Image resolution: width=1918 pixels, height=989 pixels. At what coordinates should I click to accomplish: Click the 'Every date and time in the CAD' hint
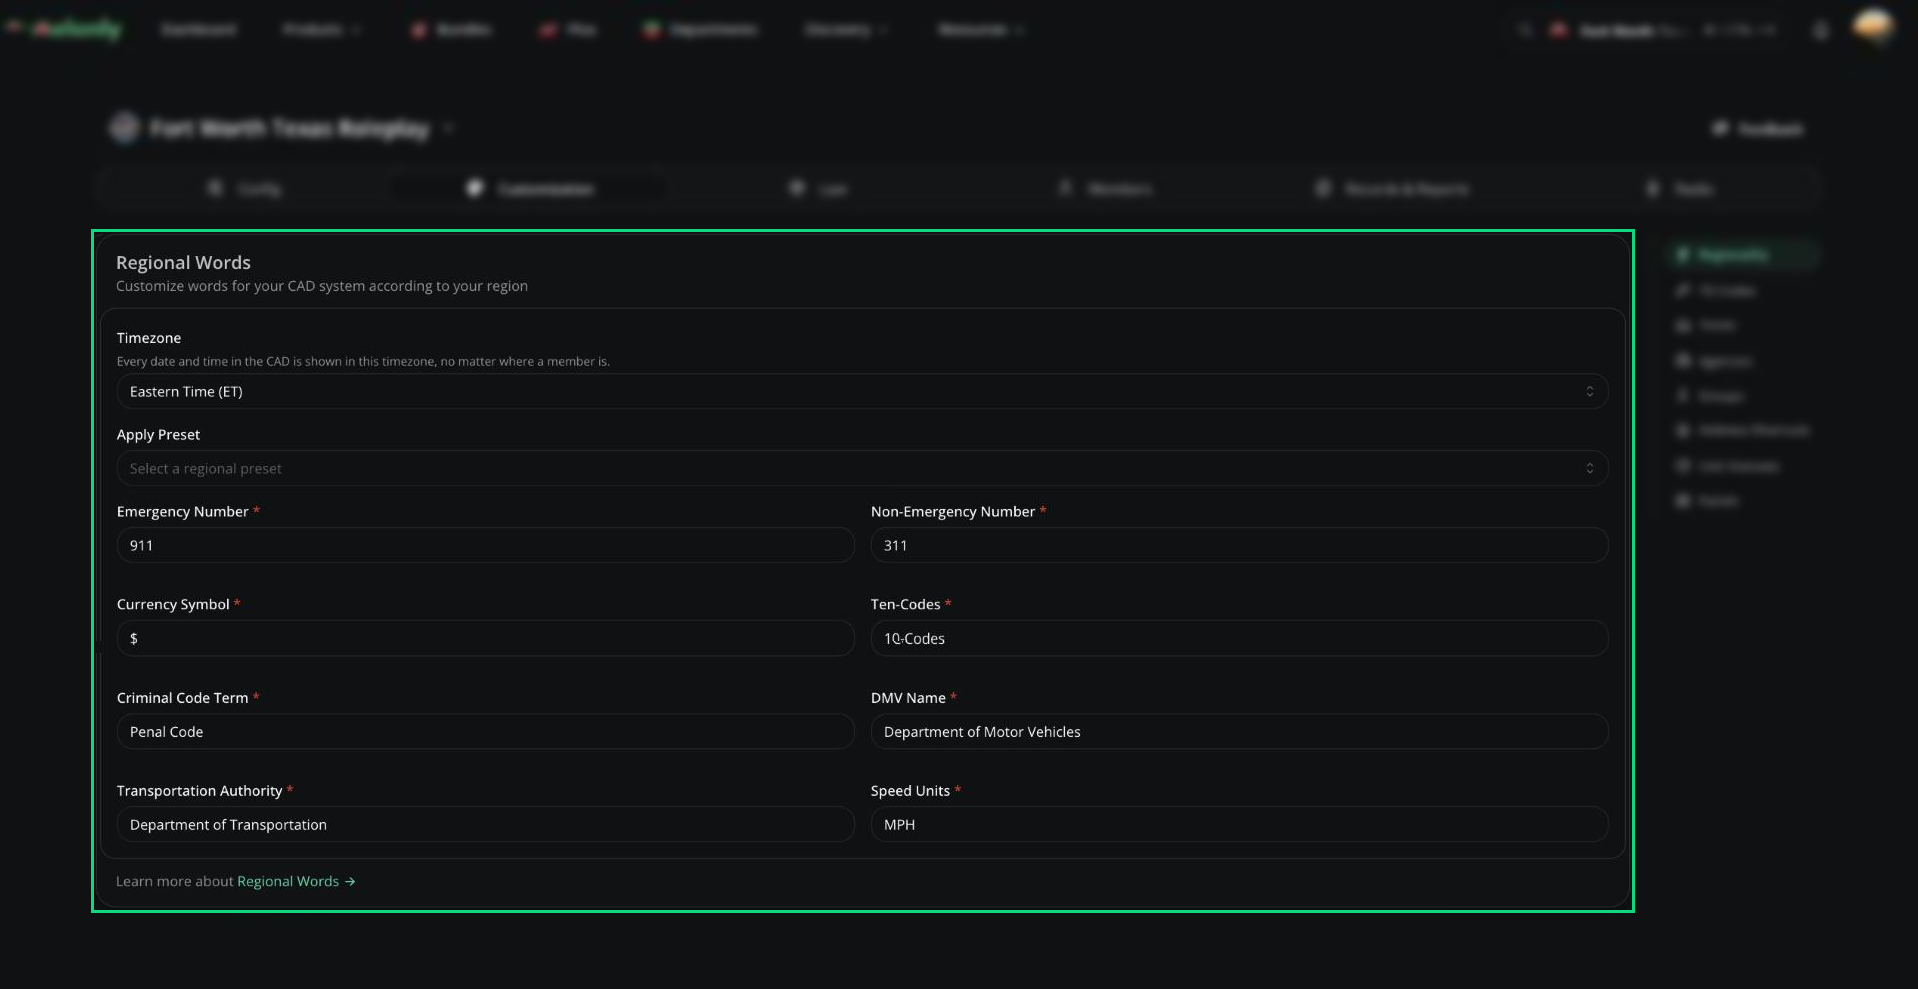pos(363,361)
